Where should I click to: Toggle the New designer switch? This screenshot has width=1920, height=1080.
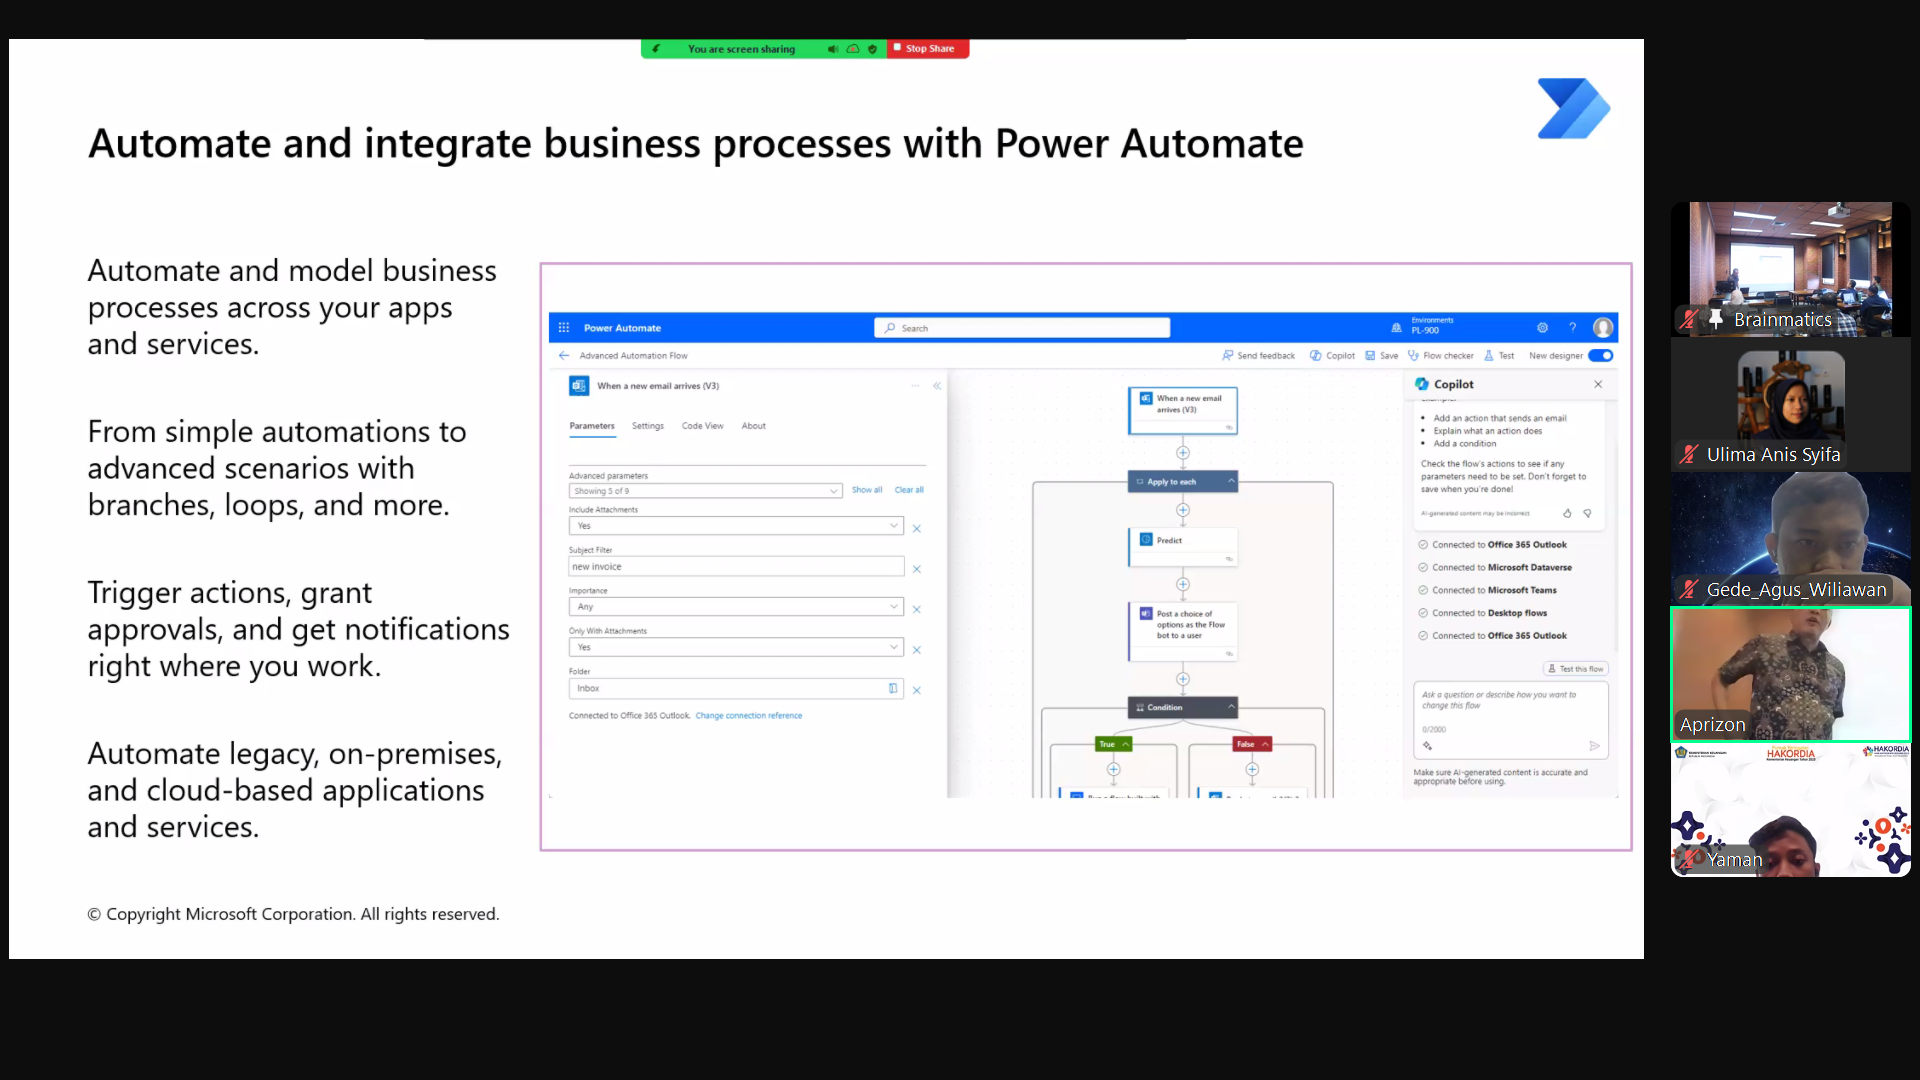(x=1601, y=356)
